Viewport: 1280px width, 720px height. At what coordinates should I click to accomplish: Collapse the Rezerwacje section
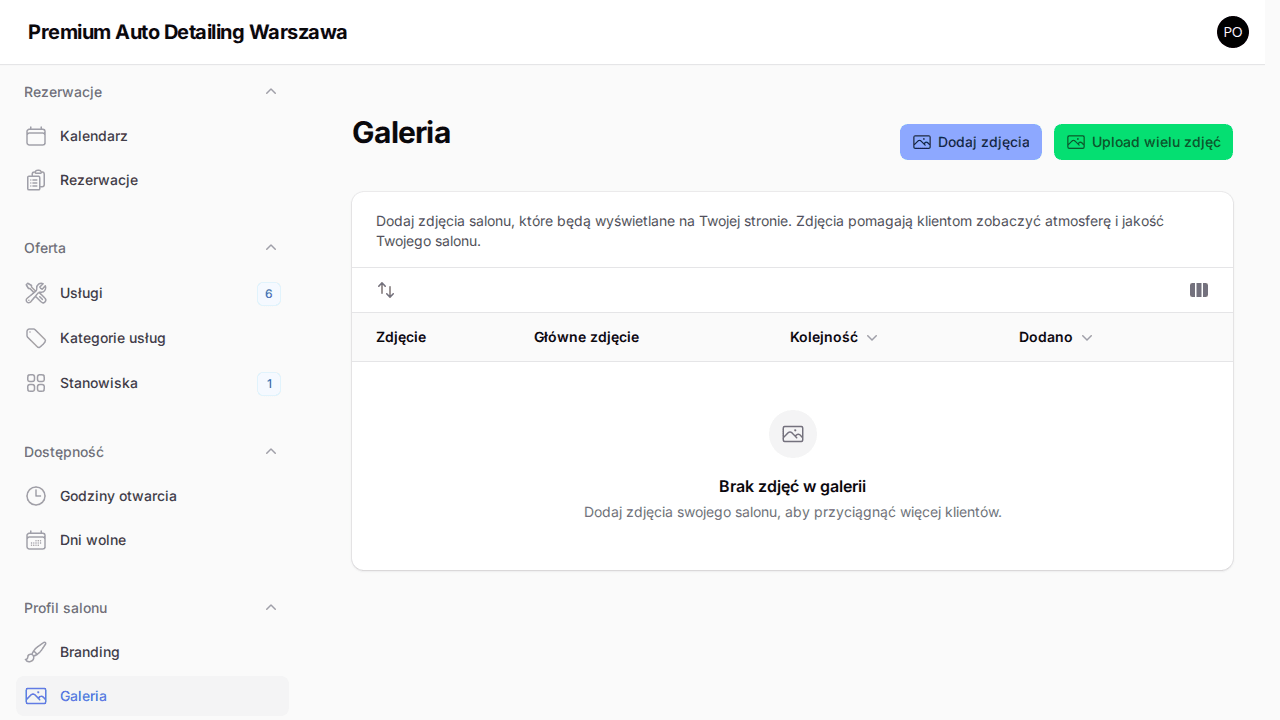(271, 91)
